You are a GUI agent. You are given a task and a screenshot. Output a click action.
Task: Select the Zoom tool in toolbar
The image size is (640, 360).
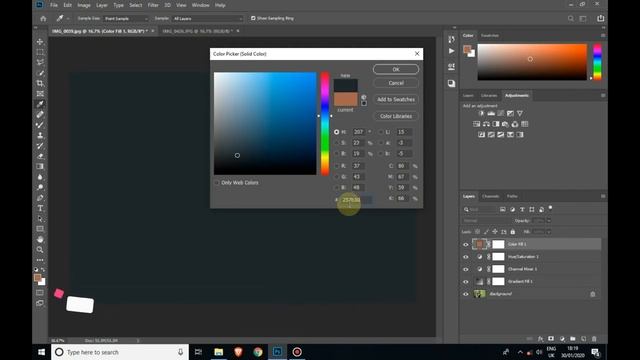[x=40, y=249]
